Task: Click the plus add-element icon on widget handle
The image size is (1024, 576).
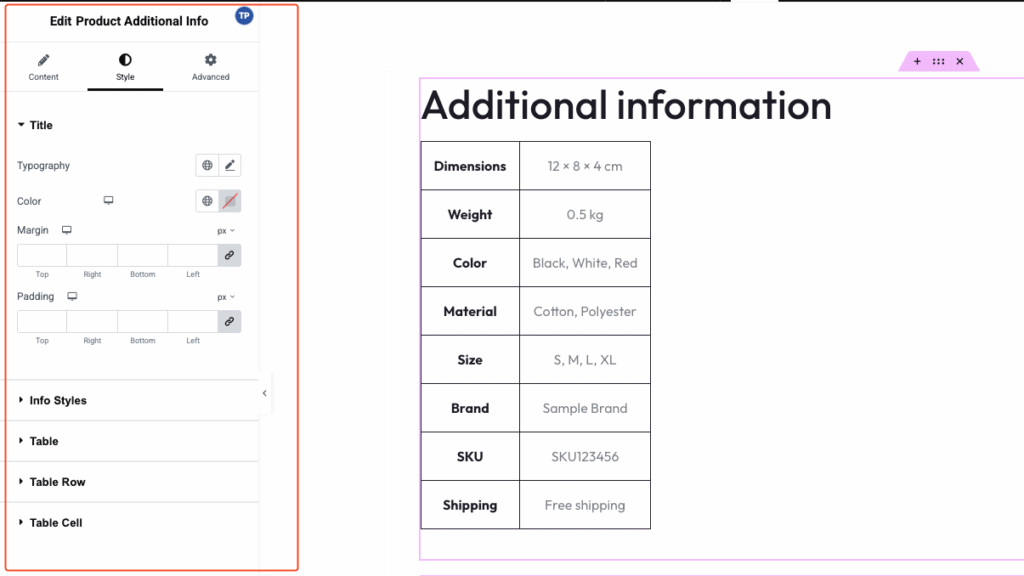Action: pyautogui.click(x=917, y=61)
